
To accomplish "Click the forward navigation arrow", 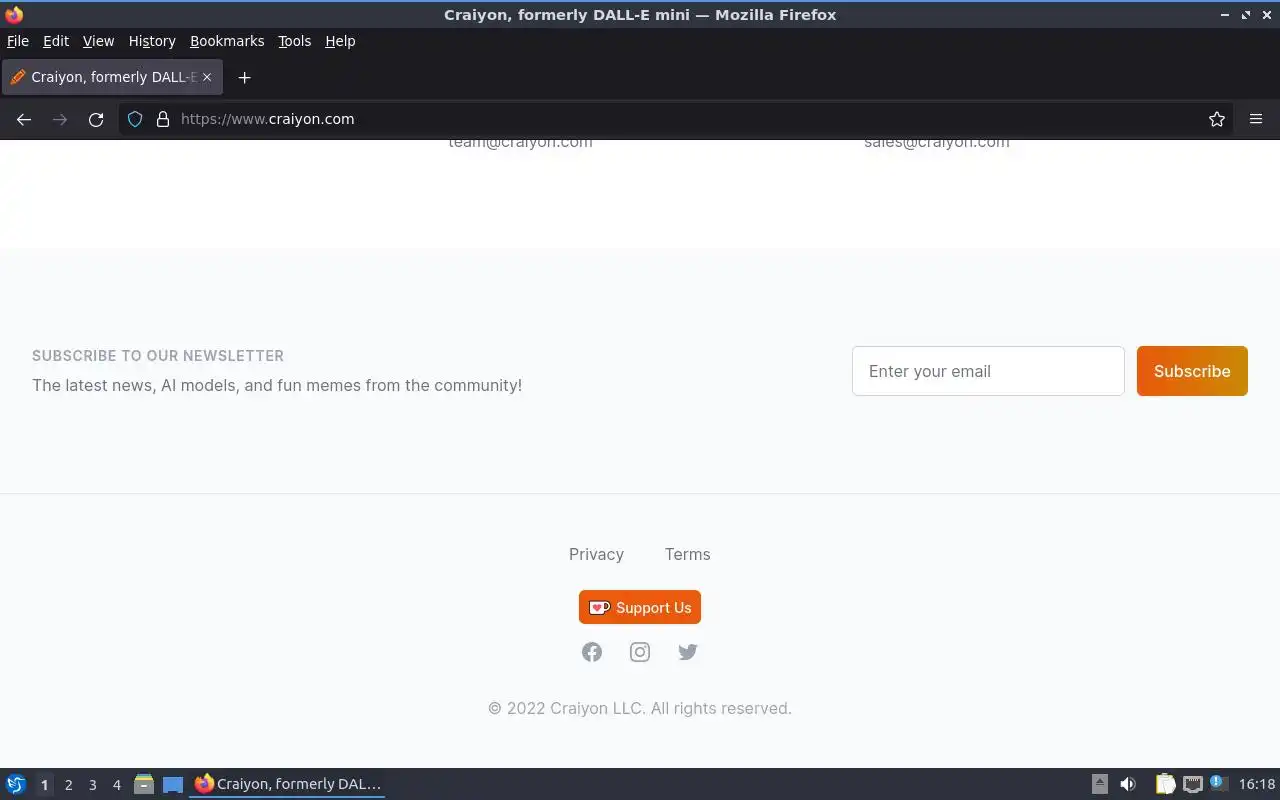I will point(60,119).
